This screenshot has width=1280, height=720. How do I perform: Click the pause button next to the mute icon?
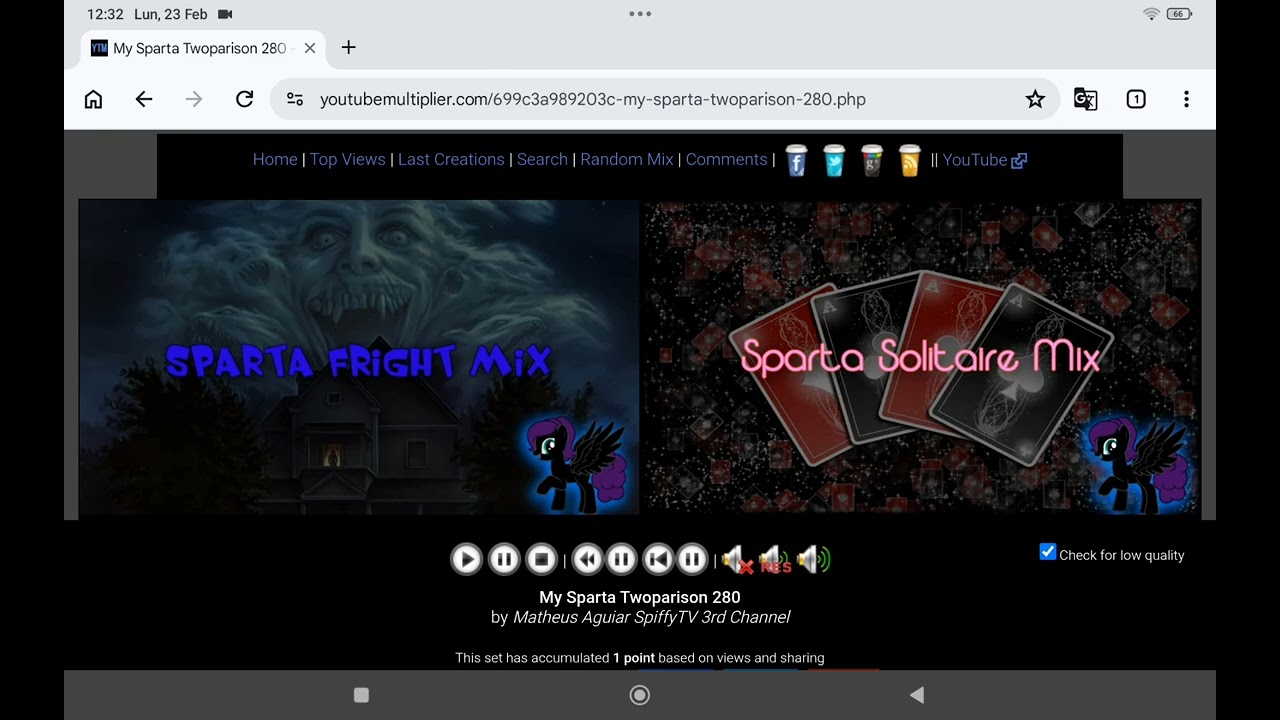click(x=692, y=559)
